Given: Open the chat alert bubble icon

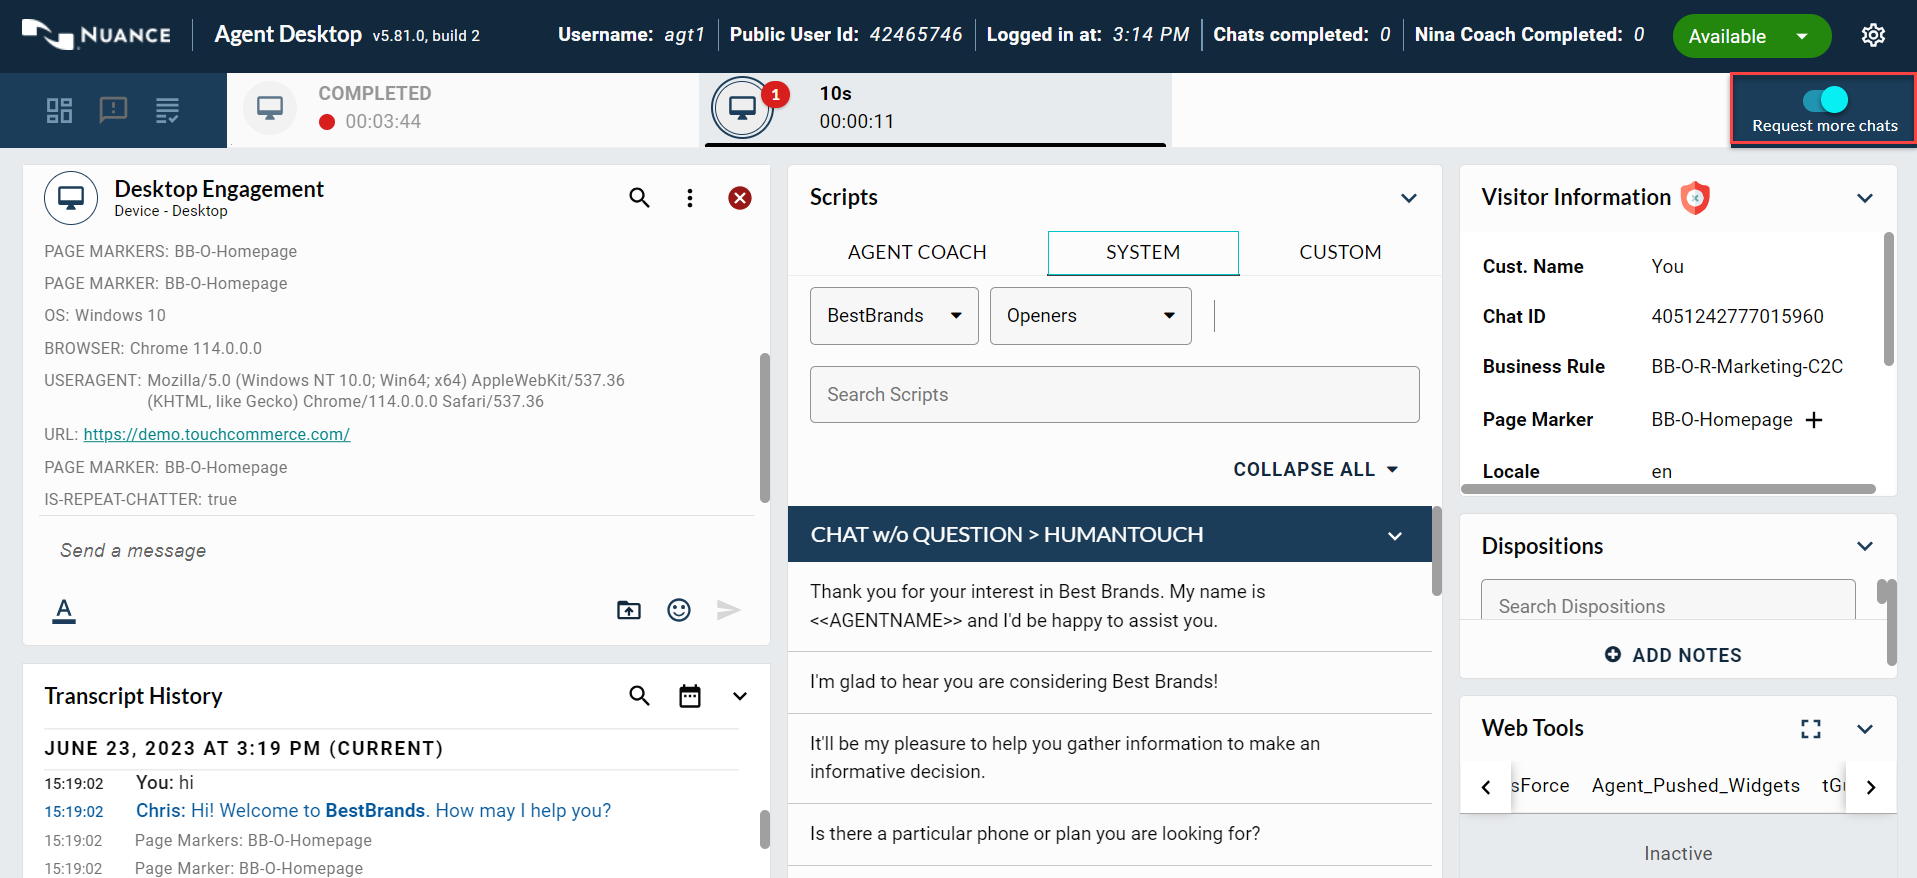Looking at the screenshot, I should (x=113, y=110).
